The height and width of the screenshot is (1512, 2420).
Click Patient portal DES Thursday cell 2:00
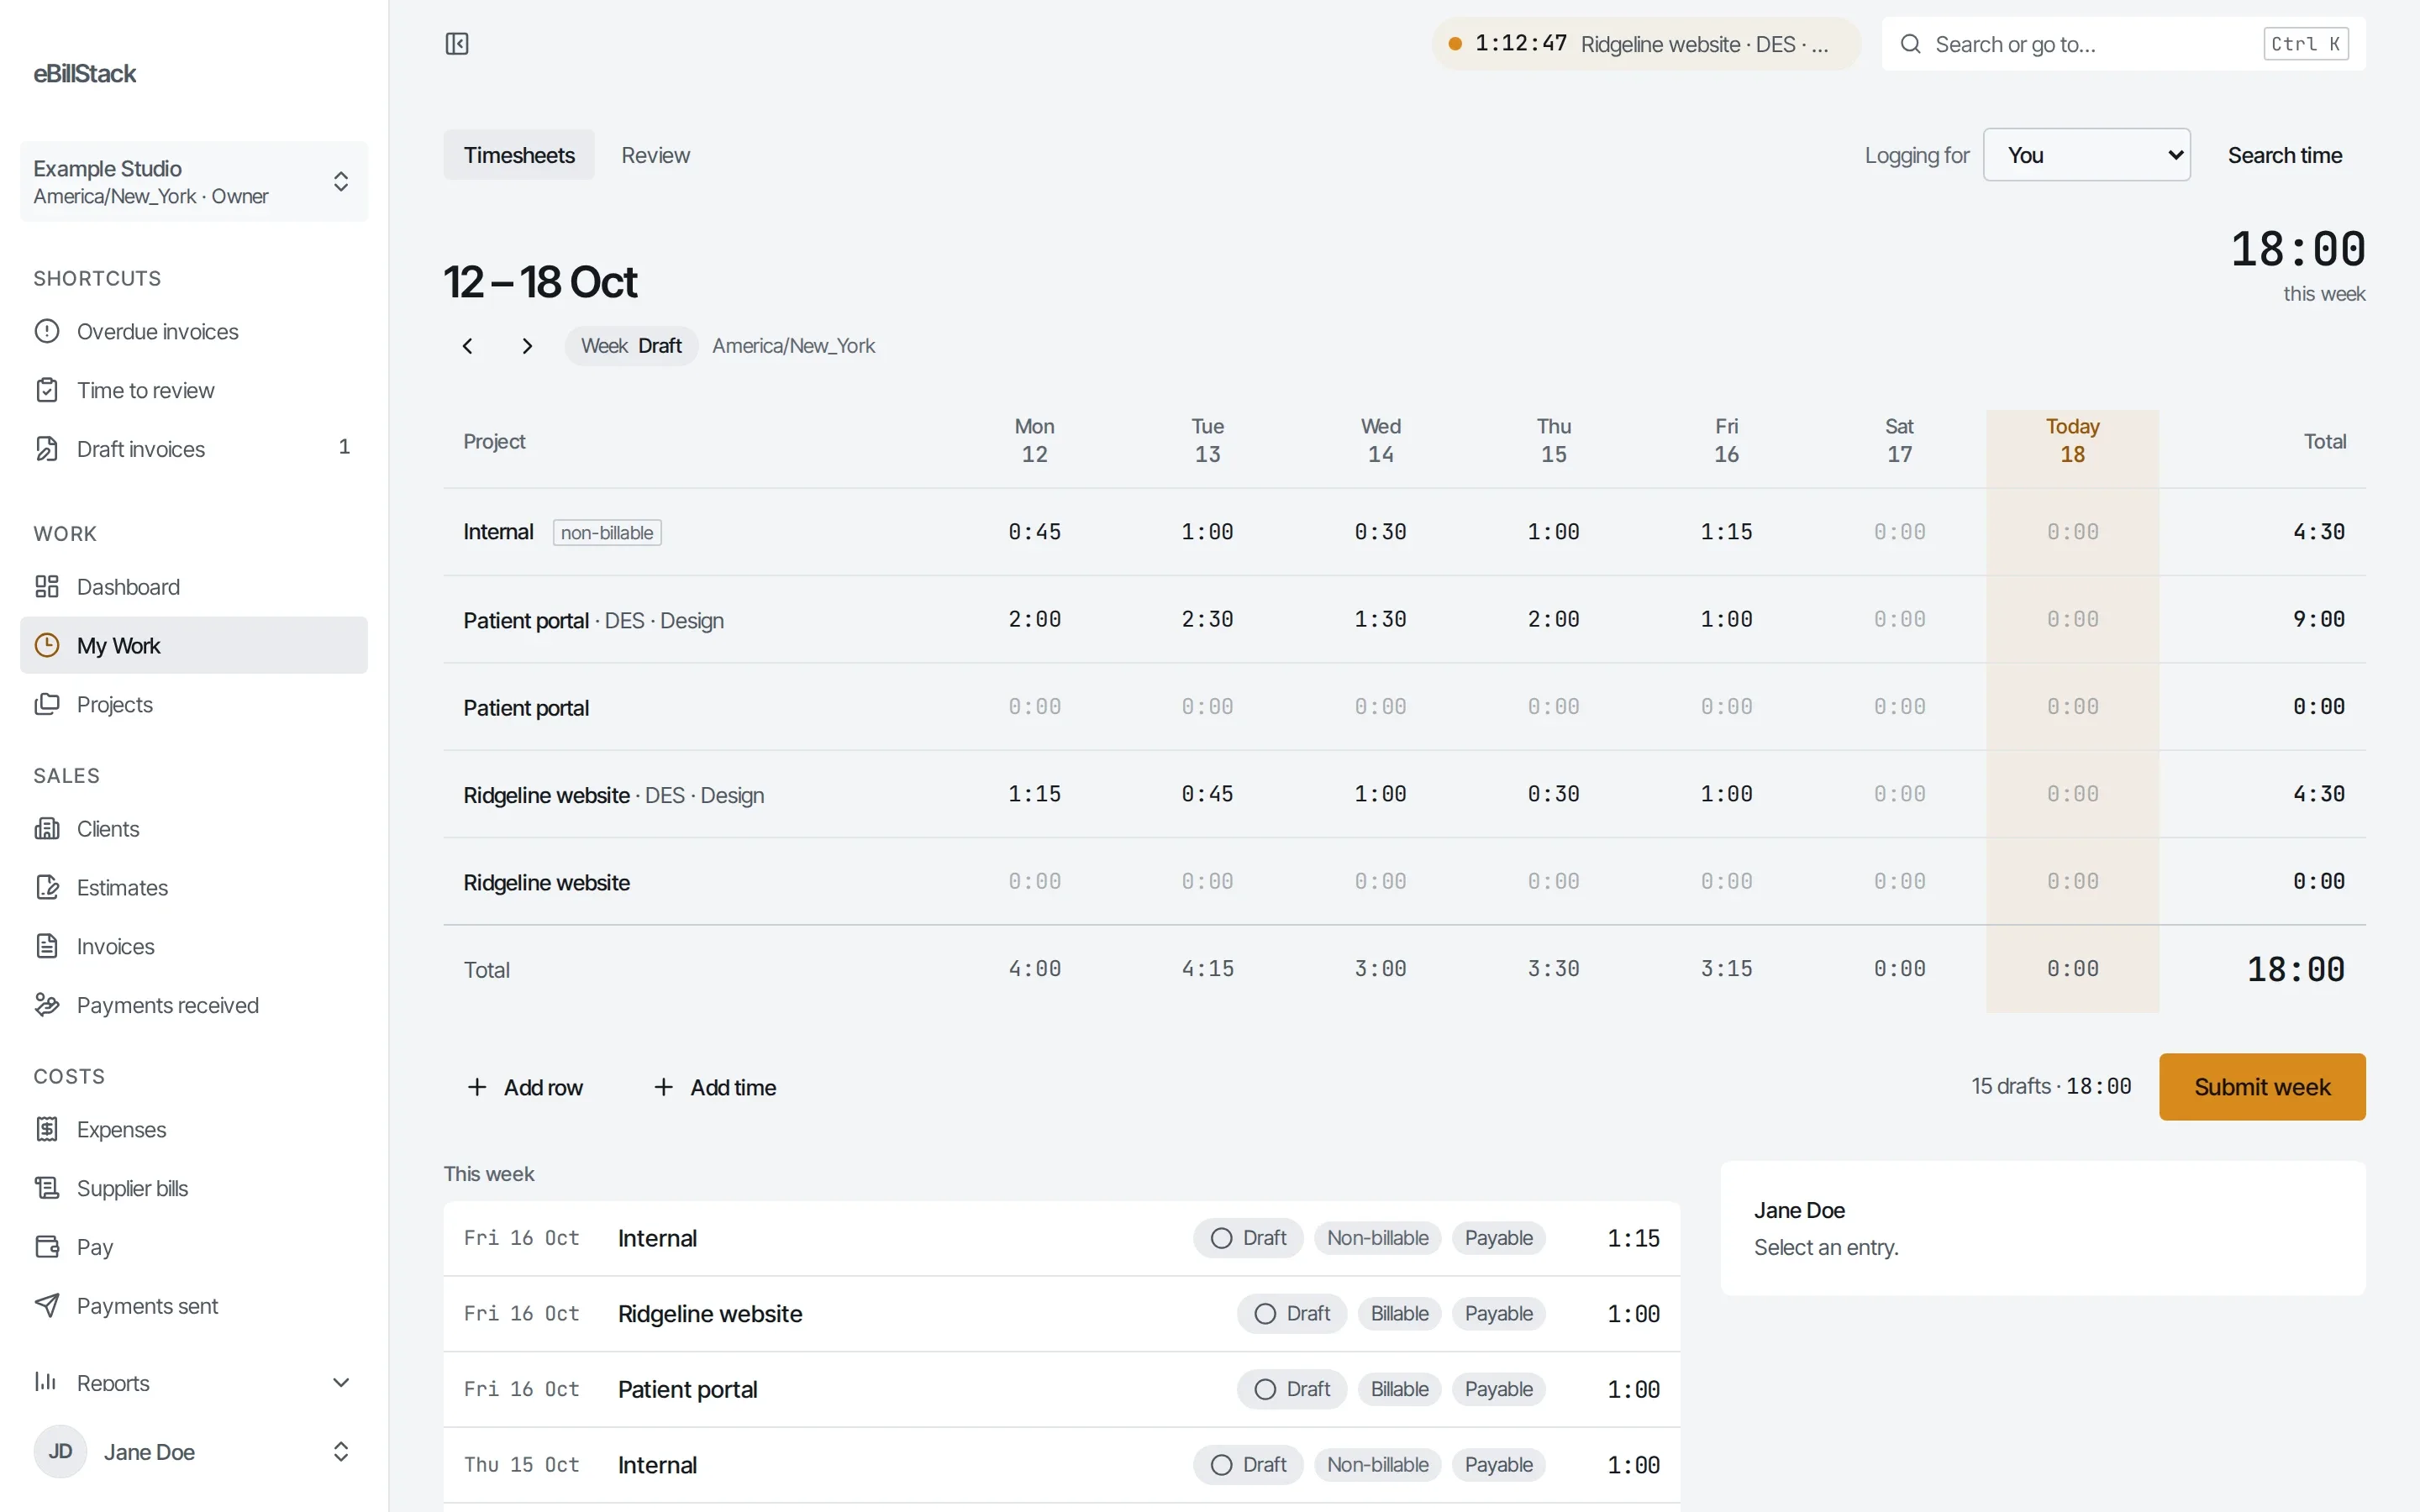1553,619
